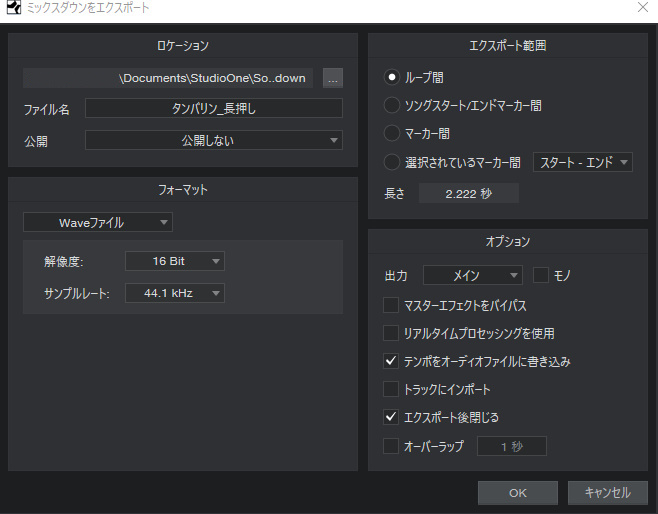
Task: Click the ミックスダウンをエクスポート title text
Action: point(88,8)
